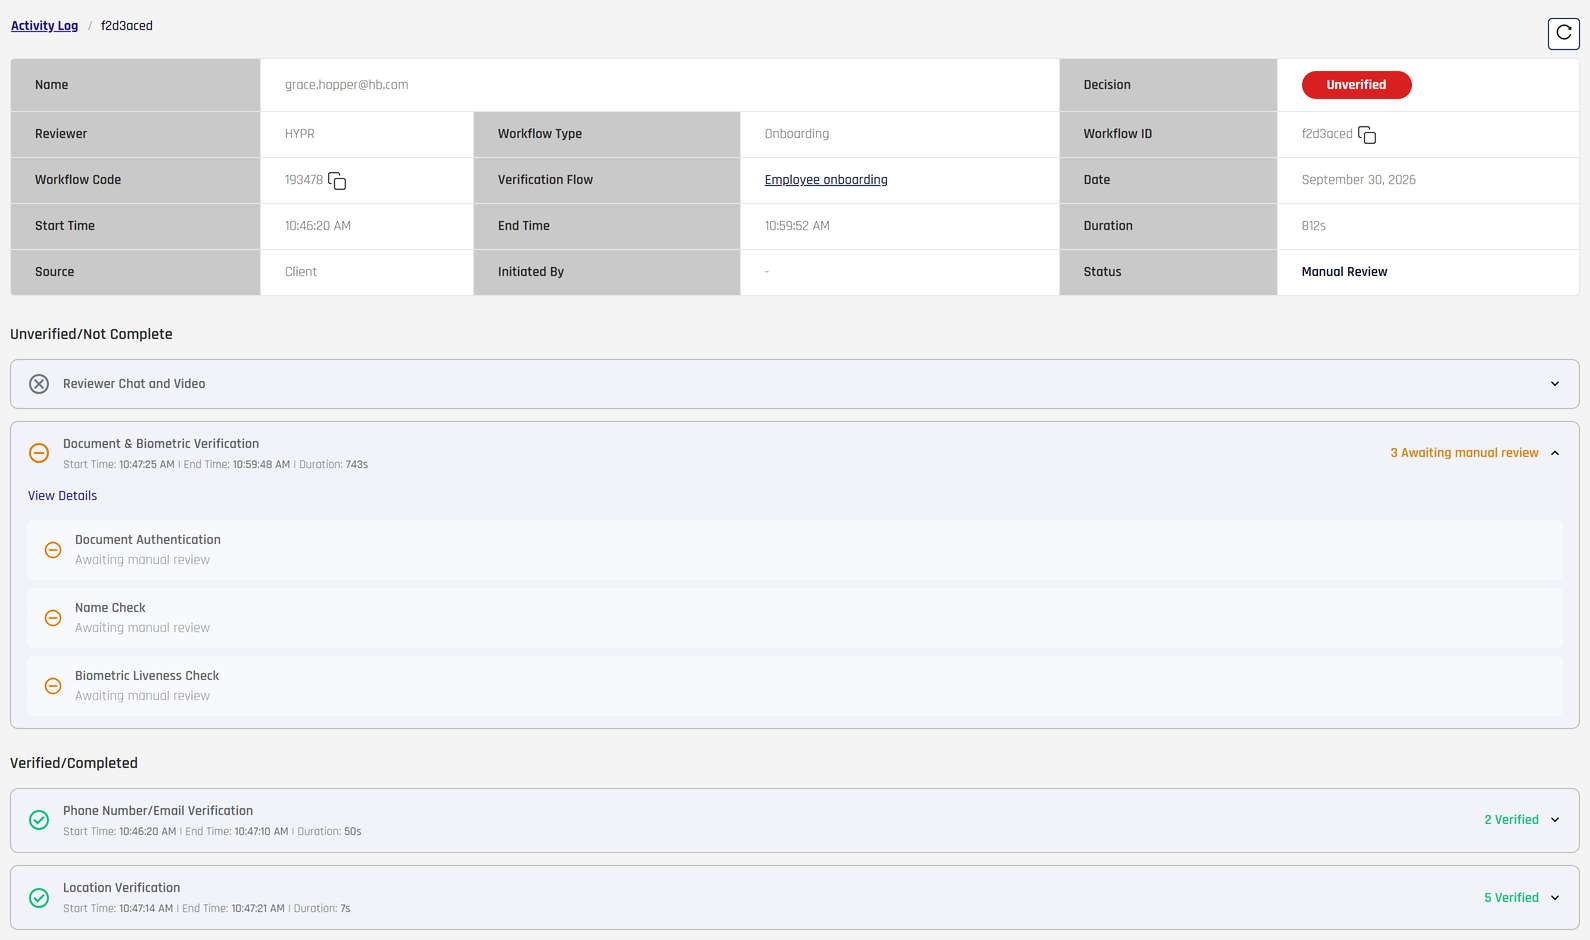
Task: Click the Onboarding workflow type value
Action: pyautogui.click(x=797, y=134)
